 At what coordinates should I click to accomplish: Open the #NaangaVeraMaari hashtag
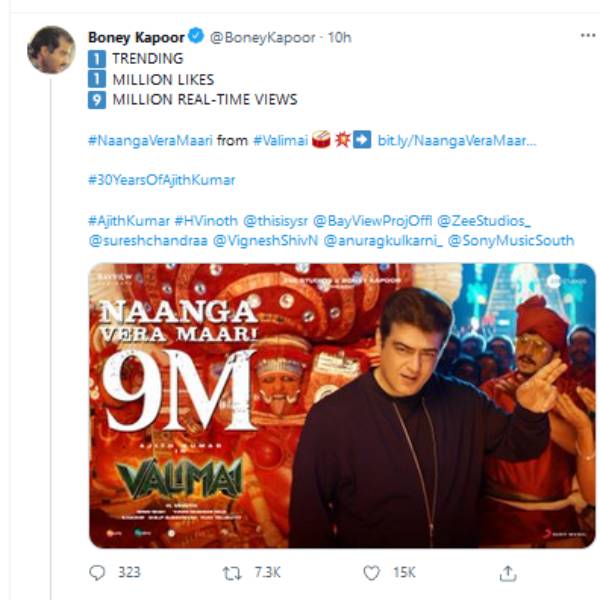(x=150, y=140)
